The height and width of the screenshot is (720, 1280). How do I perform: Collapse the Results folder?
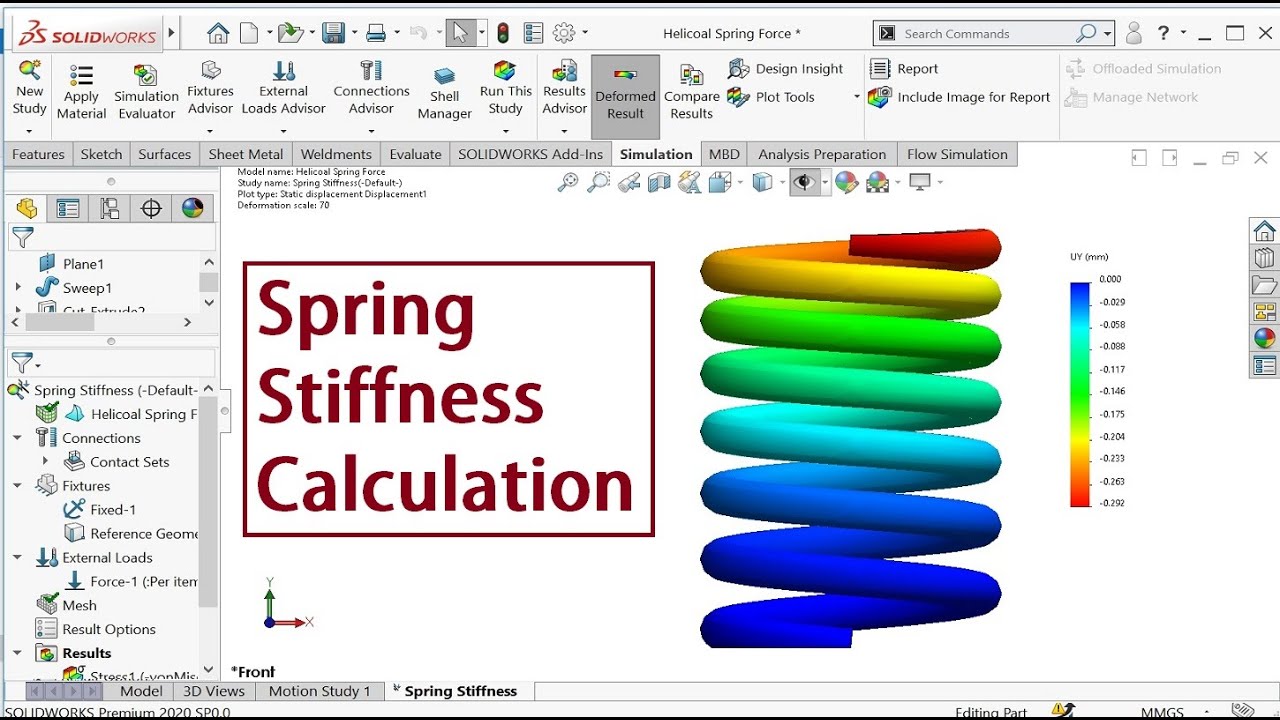click(x=17, y=653)
